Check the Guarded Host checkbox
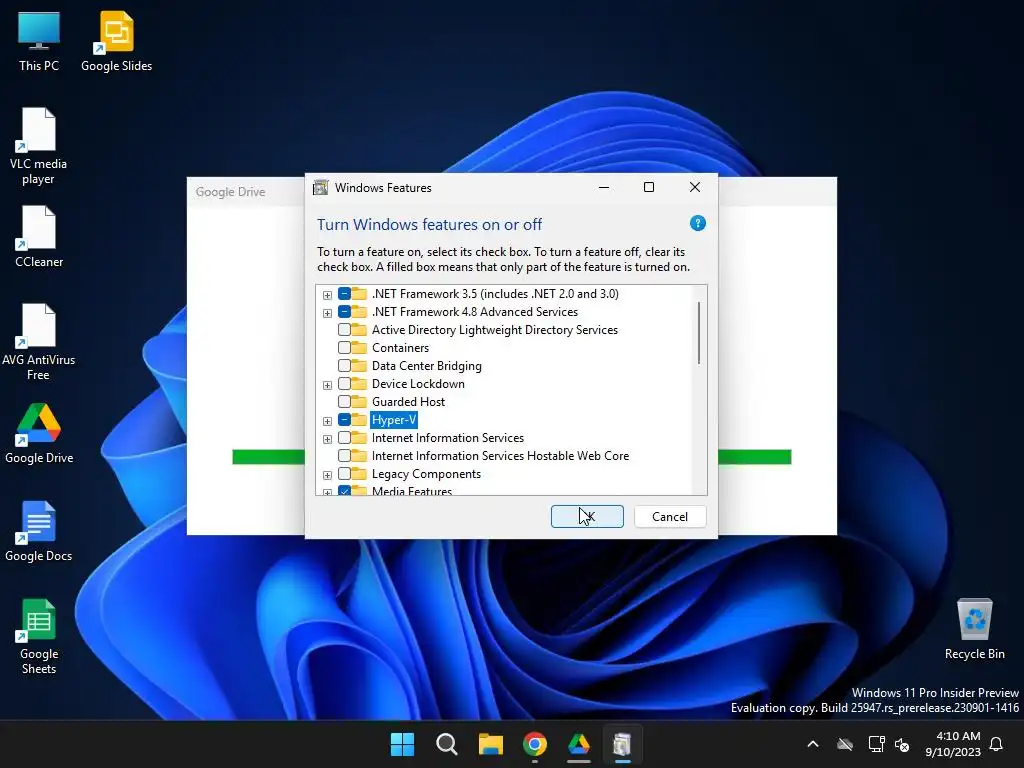The height and width of the screenshot is (768, 1024). [x=344, y=402]
